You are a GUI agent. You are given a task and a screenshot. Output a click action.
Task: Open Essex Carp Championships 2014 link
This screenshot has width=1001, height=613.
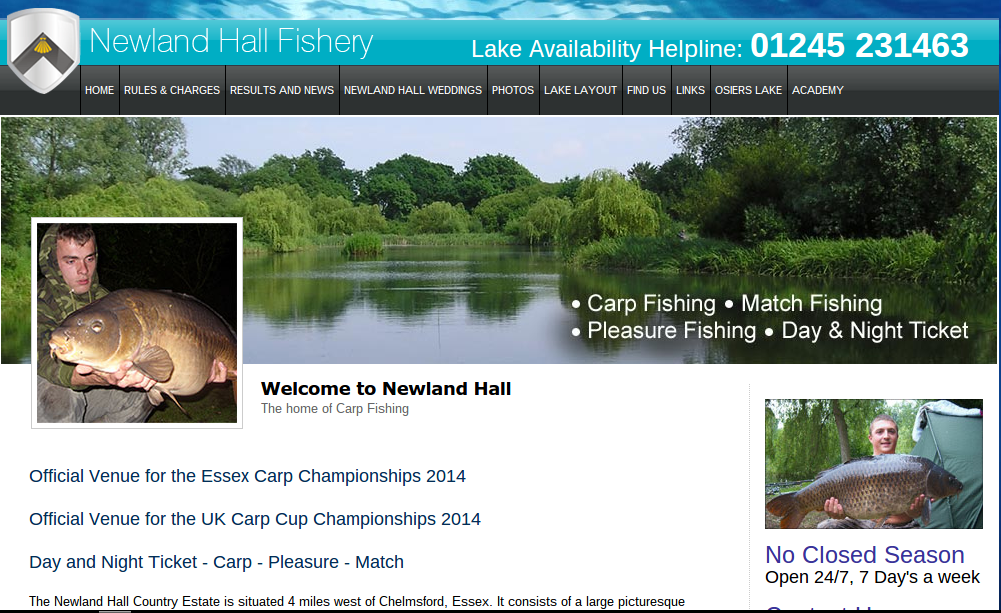pyautogui.click(x=248, y=476)
